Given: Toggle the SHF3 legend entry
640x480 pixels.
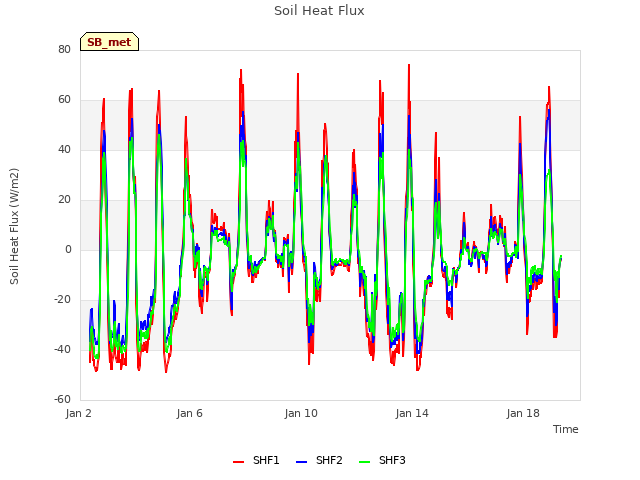Looking at the screenshot, I should [382, 460].
